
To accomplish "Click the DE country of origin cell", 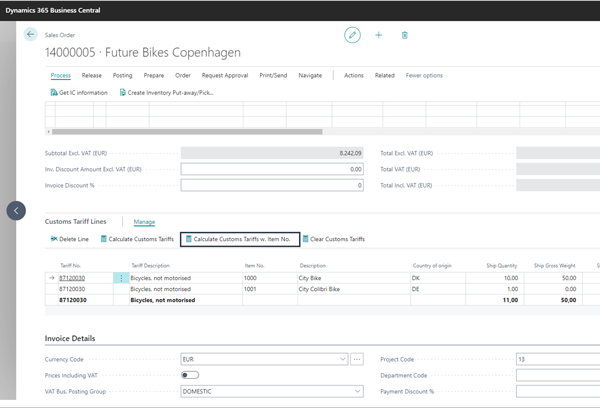I will click(x=438, y=289).
